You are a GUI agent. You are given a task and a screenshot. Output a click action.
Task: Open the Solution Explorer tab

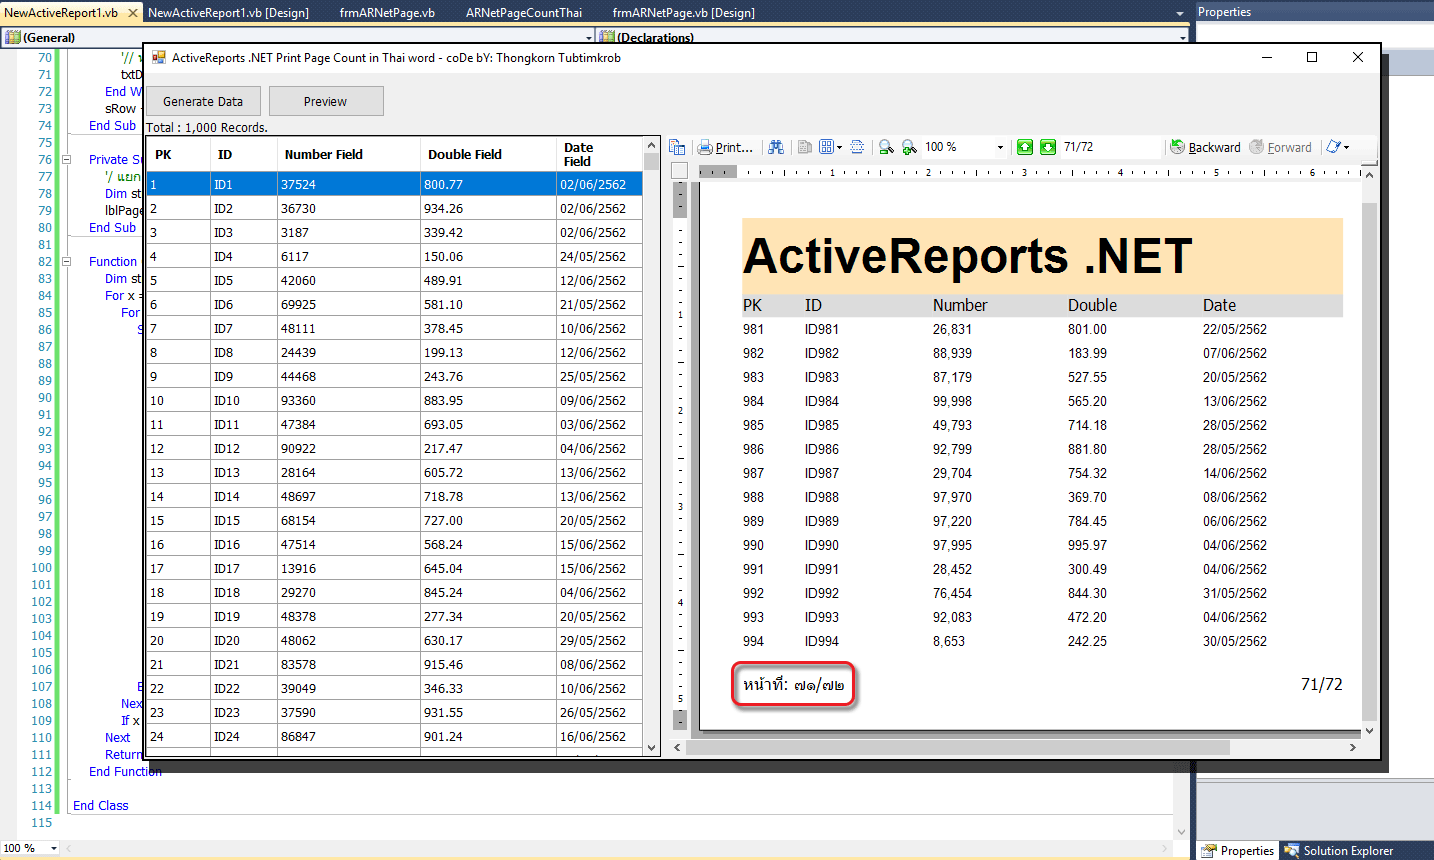(1338, 851)
